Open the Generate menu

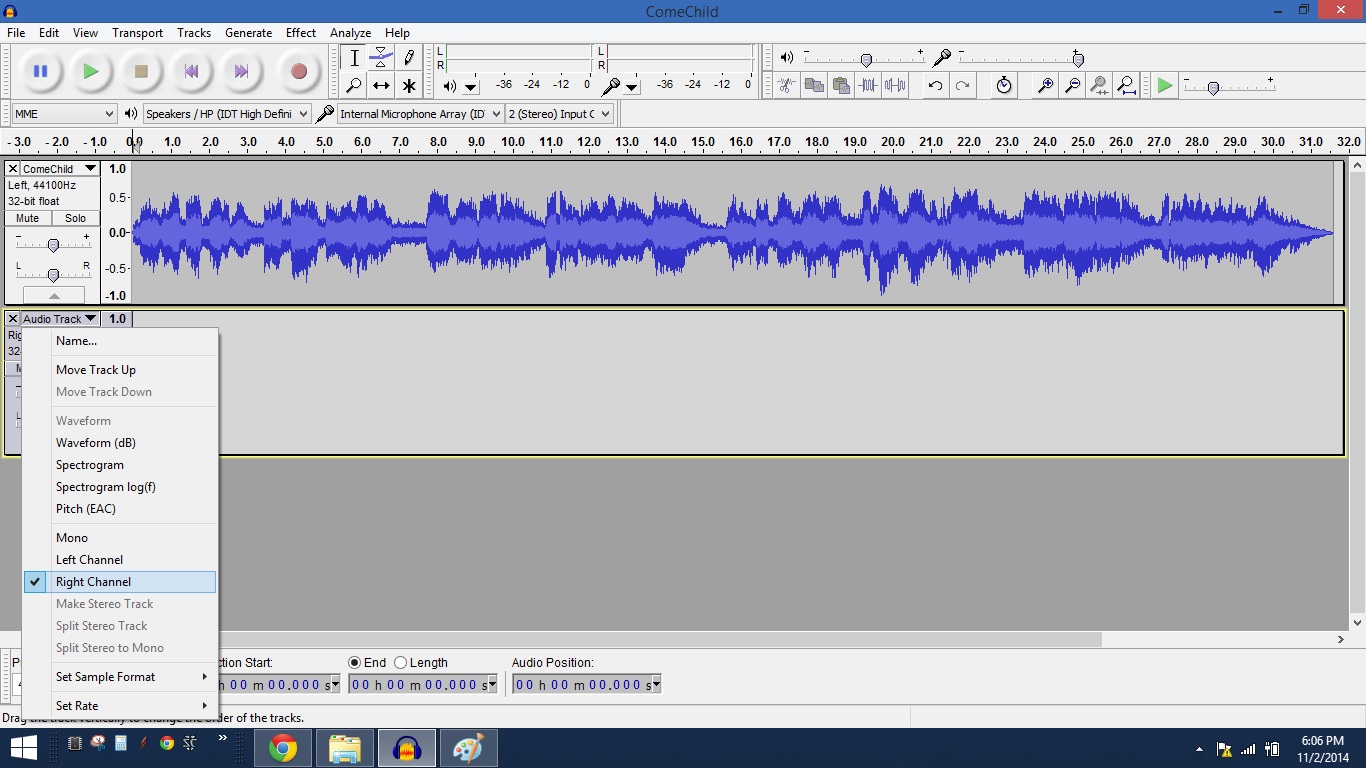tap(248, 33)
